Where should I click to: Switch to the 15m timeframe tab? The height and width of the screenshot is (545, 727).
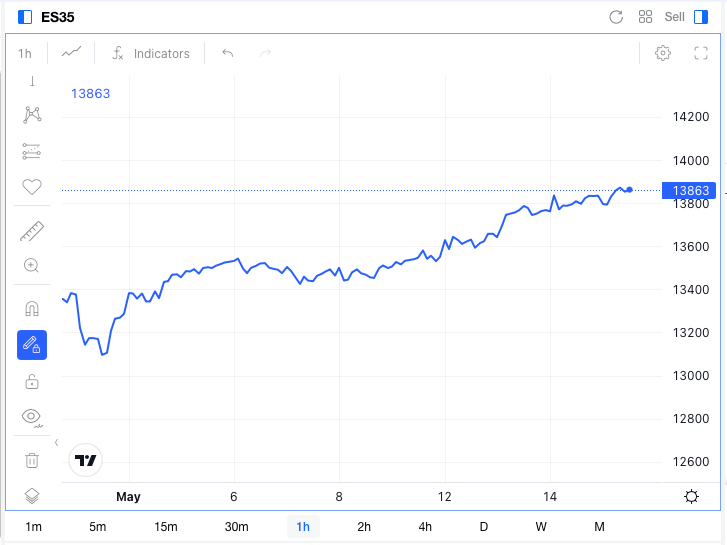click(x=166, y=527)
